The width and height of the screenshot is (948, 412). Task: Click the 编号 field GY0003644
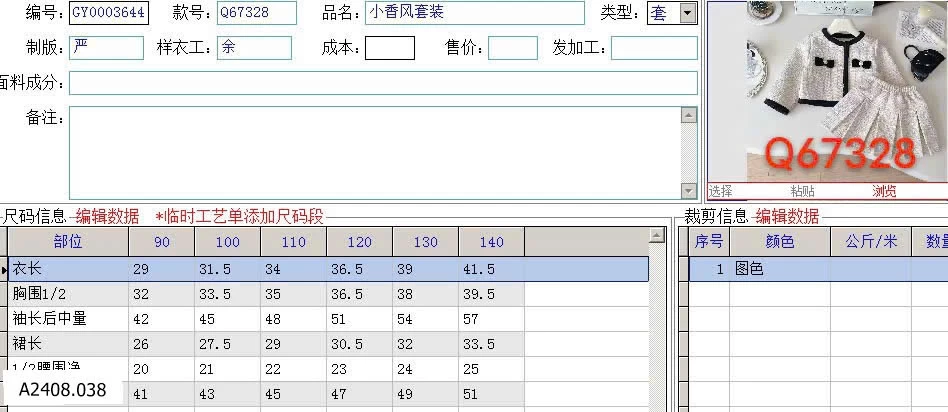pos(109,13)
